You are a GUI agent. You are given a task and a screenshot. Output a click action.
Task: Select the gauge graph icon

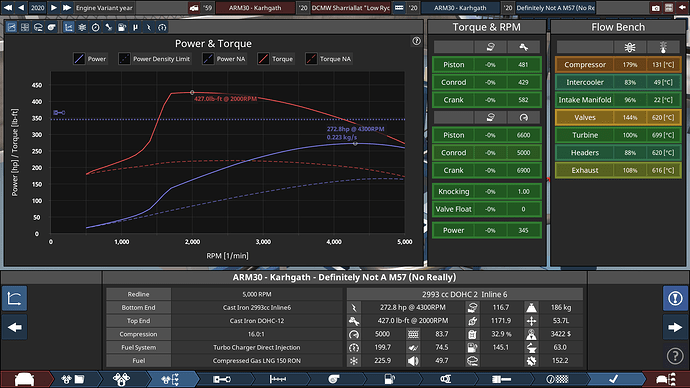coord(95,27)
